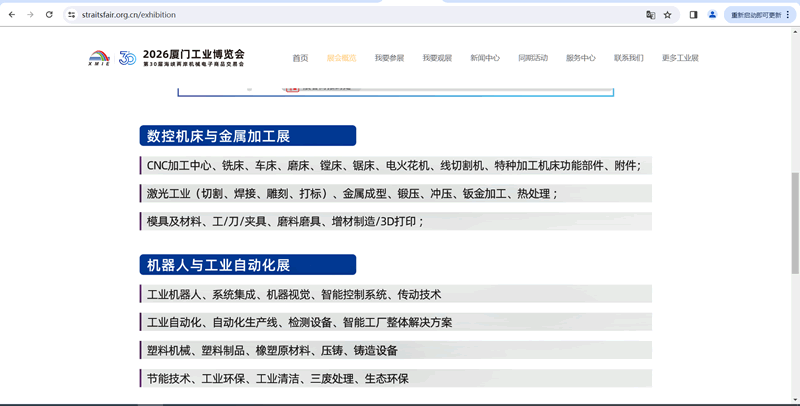Expand the 服务中心 menu
This screenshot has height=406, width=800.
pyautogui.click(x=580, y=58)
